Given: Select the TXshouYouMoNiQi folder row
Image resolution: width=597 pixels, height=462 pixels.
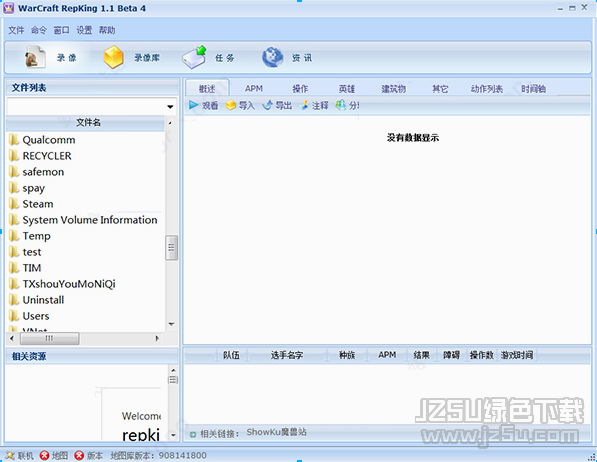Looking at the screenshot, I should click(x=86, y=284).
